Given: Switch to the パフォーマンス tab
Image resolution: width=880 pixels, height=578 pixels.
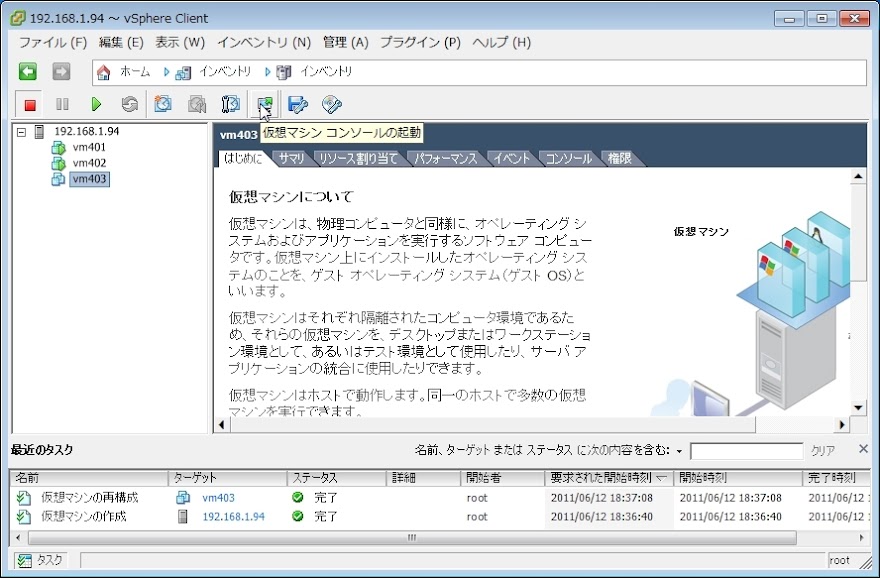Looking at the screenshot, I should click(x=446, y=159).
